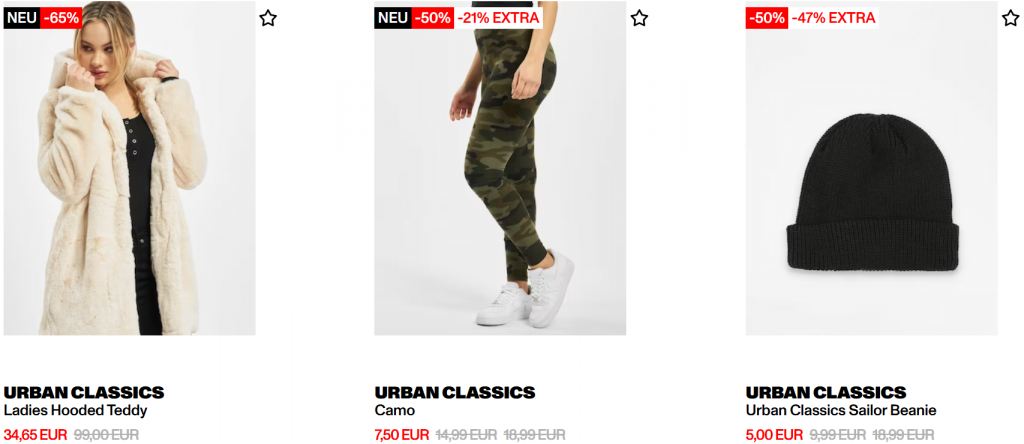The height and width of the screenshot is (444, 1024).
Task: Click Urban Classics brand above Sailor Beanie
Action: point(826,392)
